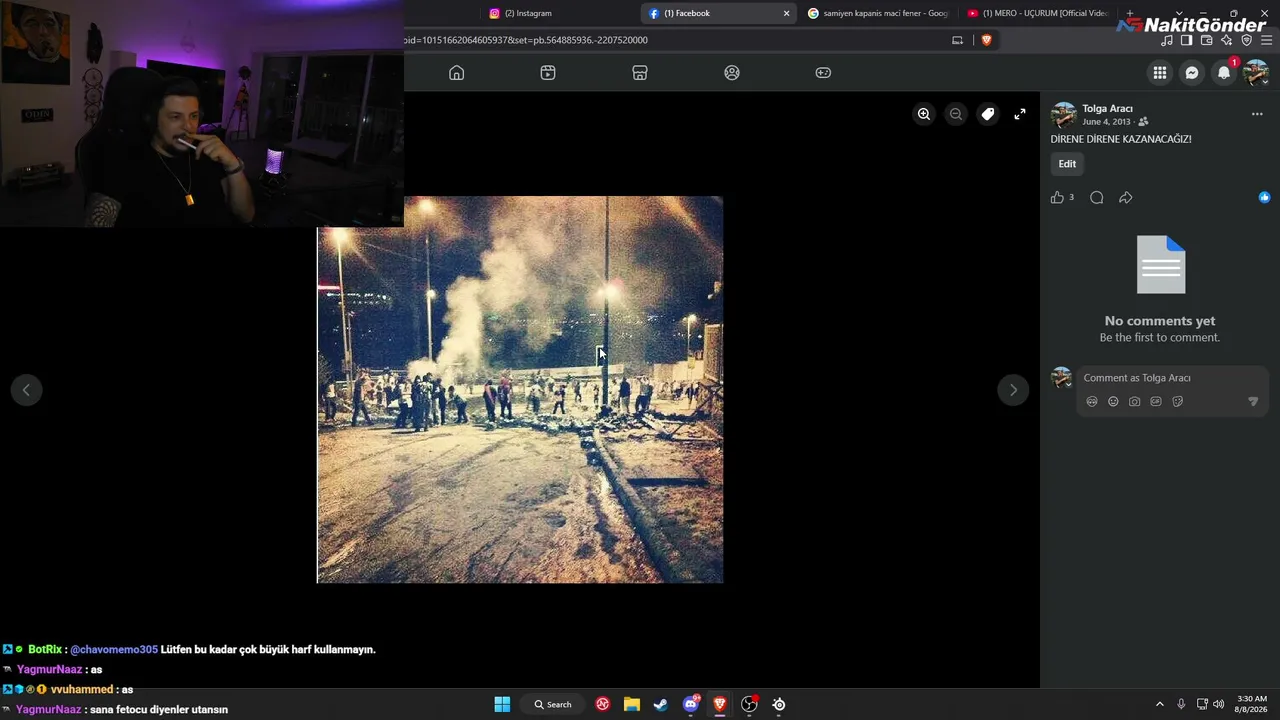Share the photo using arrow icon
Viewport: 1280px width, 720px height.
(x=1126, y=198)
